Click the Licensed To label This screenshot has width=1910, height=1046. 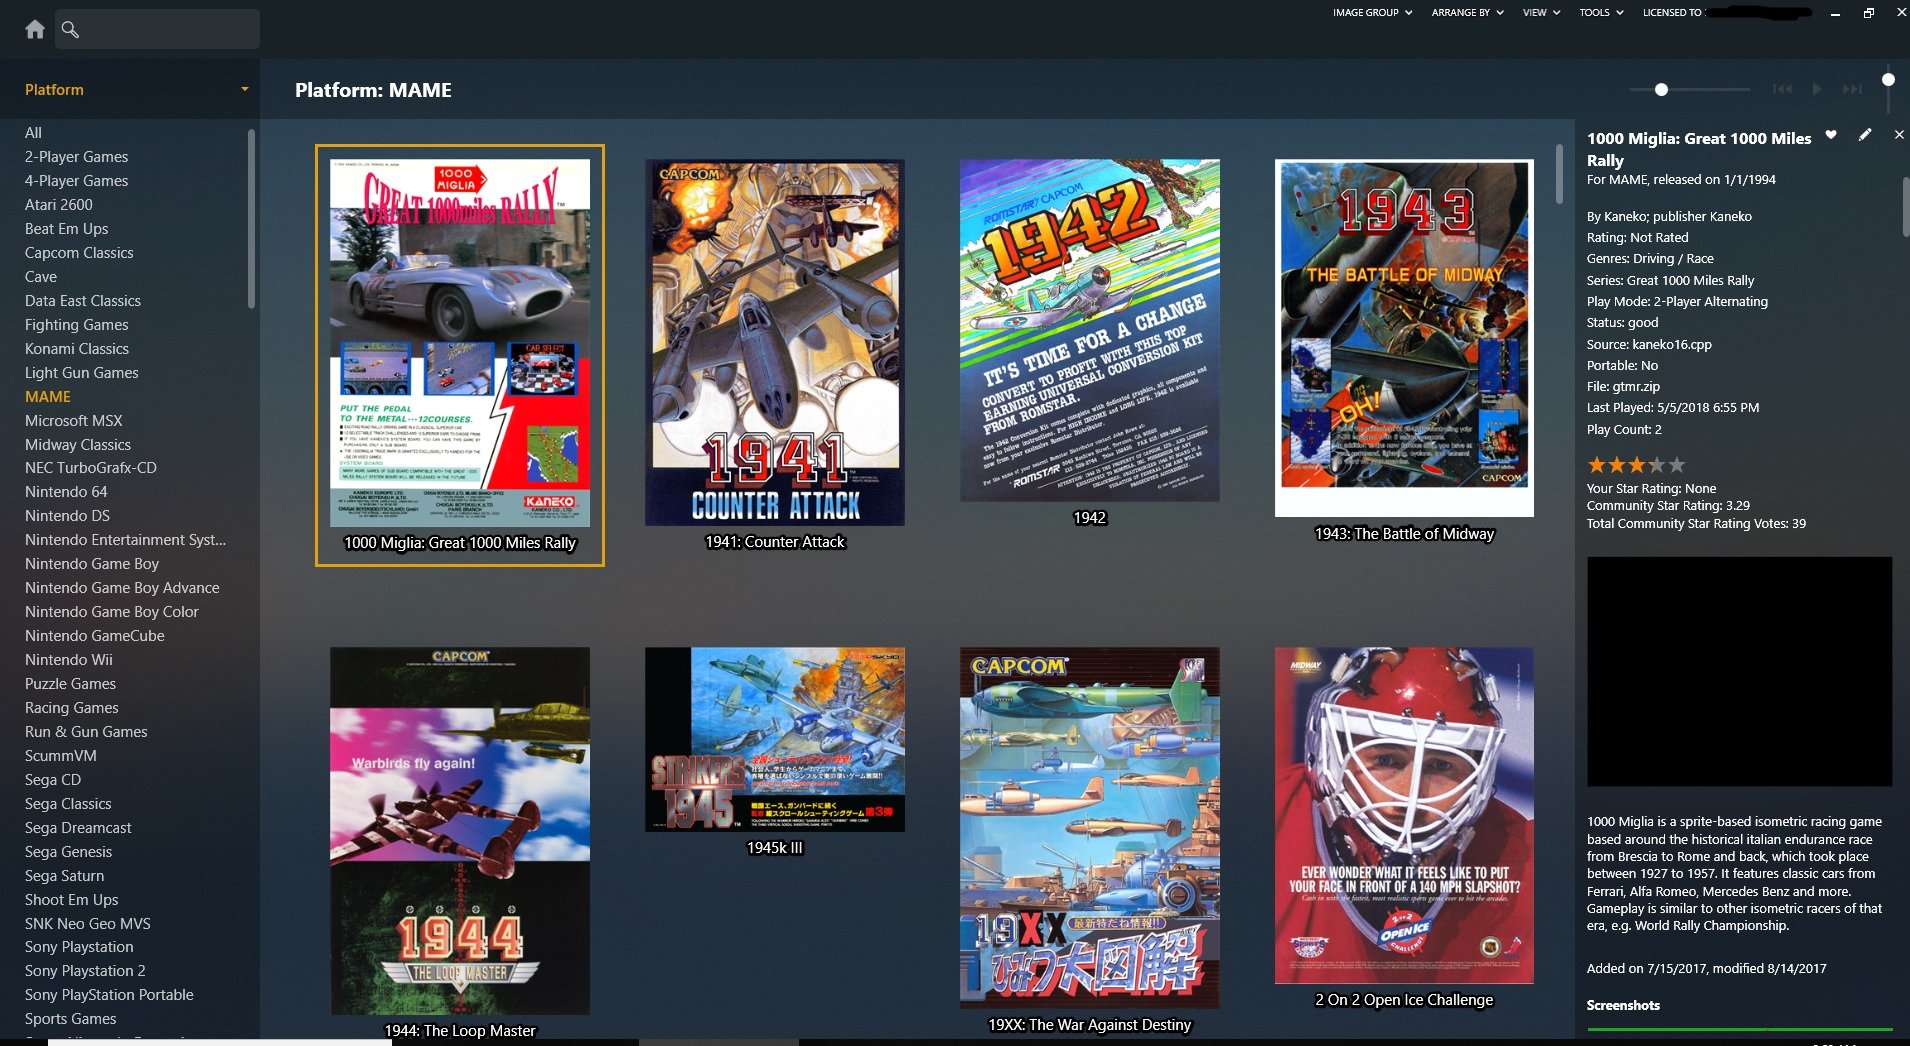(x=1672, y=12)
